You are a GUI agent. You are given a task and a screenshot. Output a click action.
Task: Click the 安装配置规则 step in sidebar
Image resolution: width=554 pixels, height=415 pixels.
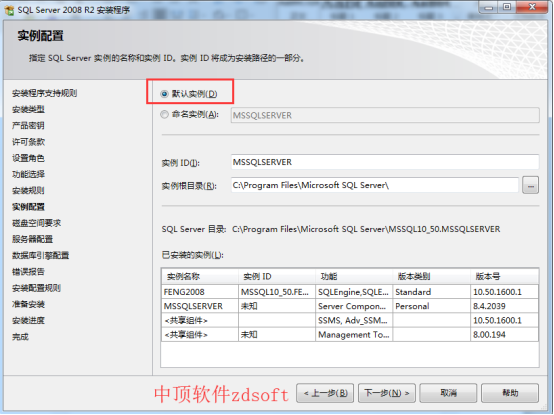[x=36, y=288]
